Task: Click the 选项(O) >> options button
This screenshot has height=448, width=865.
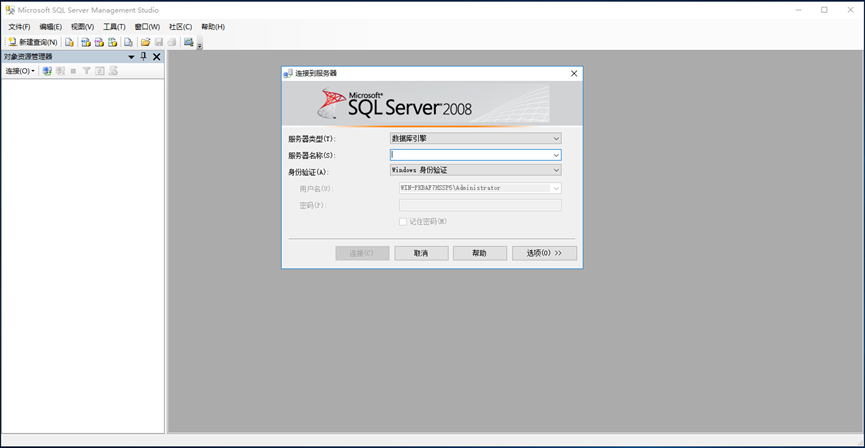Action: [x=544, y=253]
